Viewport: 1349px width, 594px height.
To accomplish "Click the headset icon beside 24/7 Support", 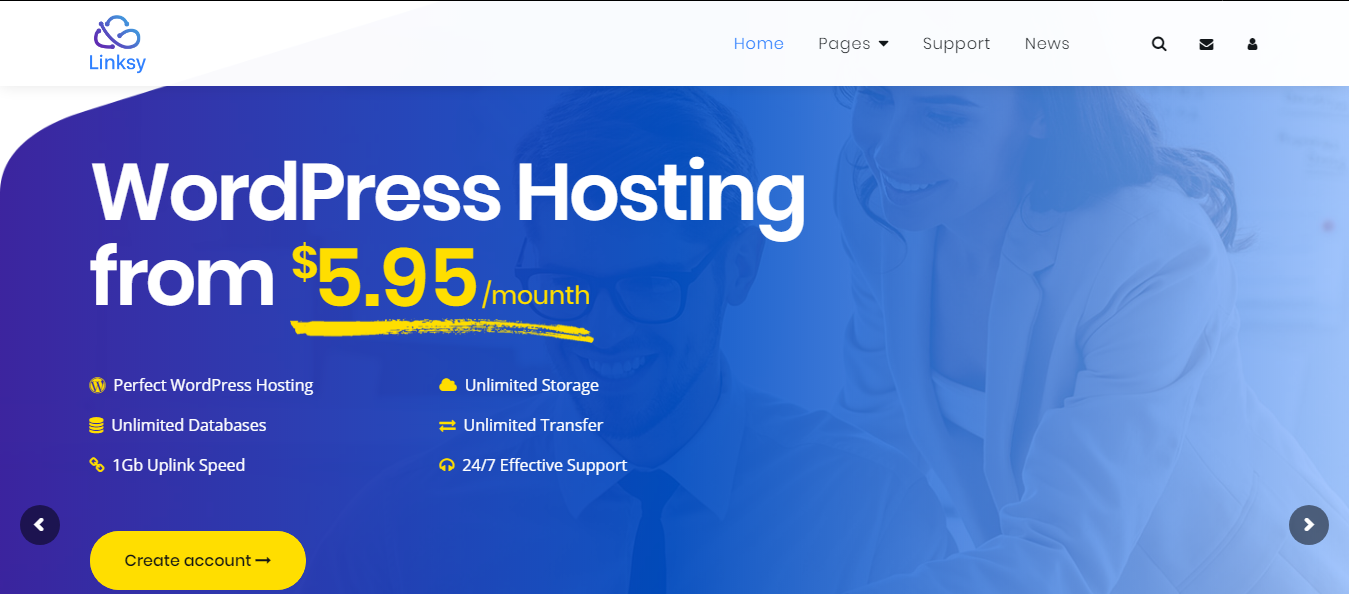I will pos(447,465).
